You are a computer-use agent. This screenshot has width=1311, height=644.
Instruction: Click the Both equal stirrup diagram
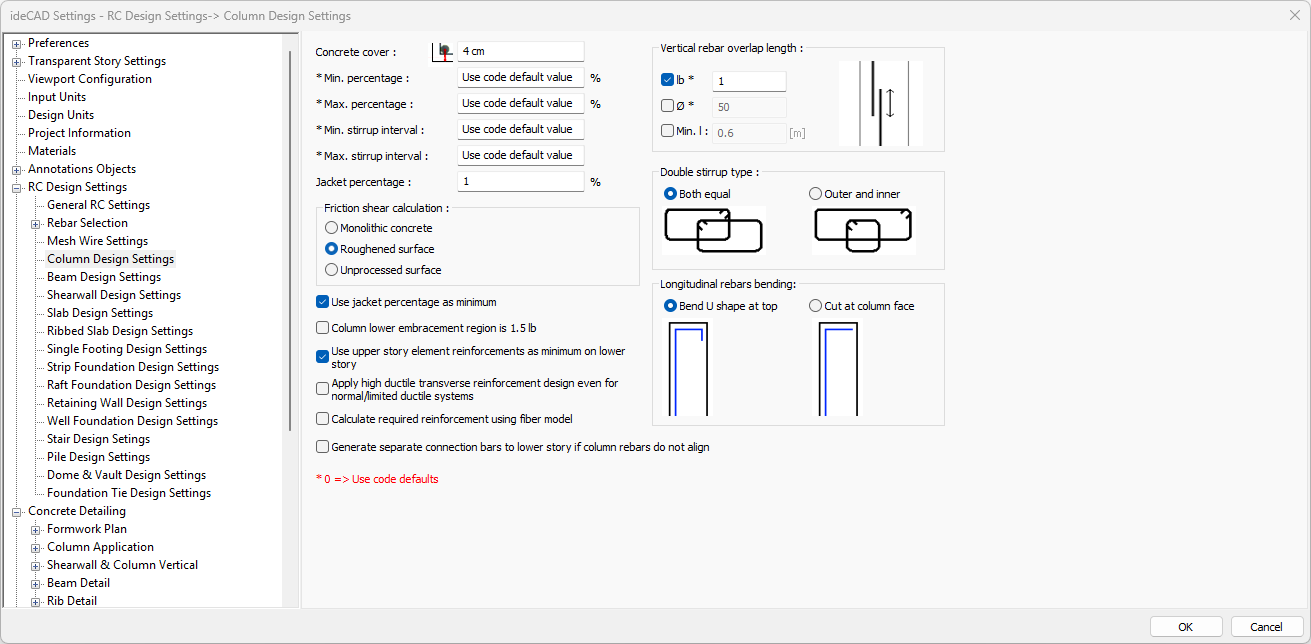coord(713,230)
